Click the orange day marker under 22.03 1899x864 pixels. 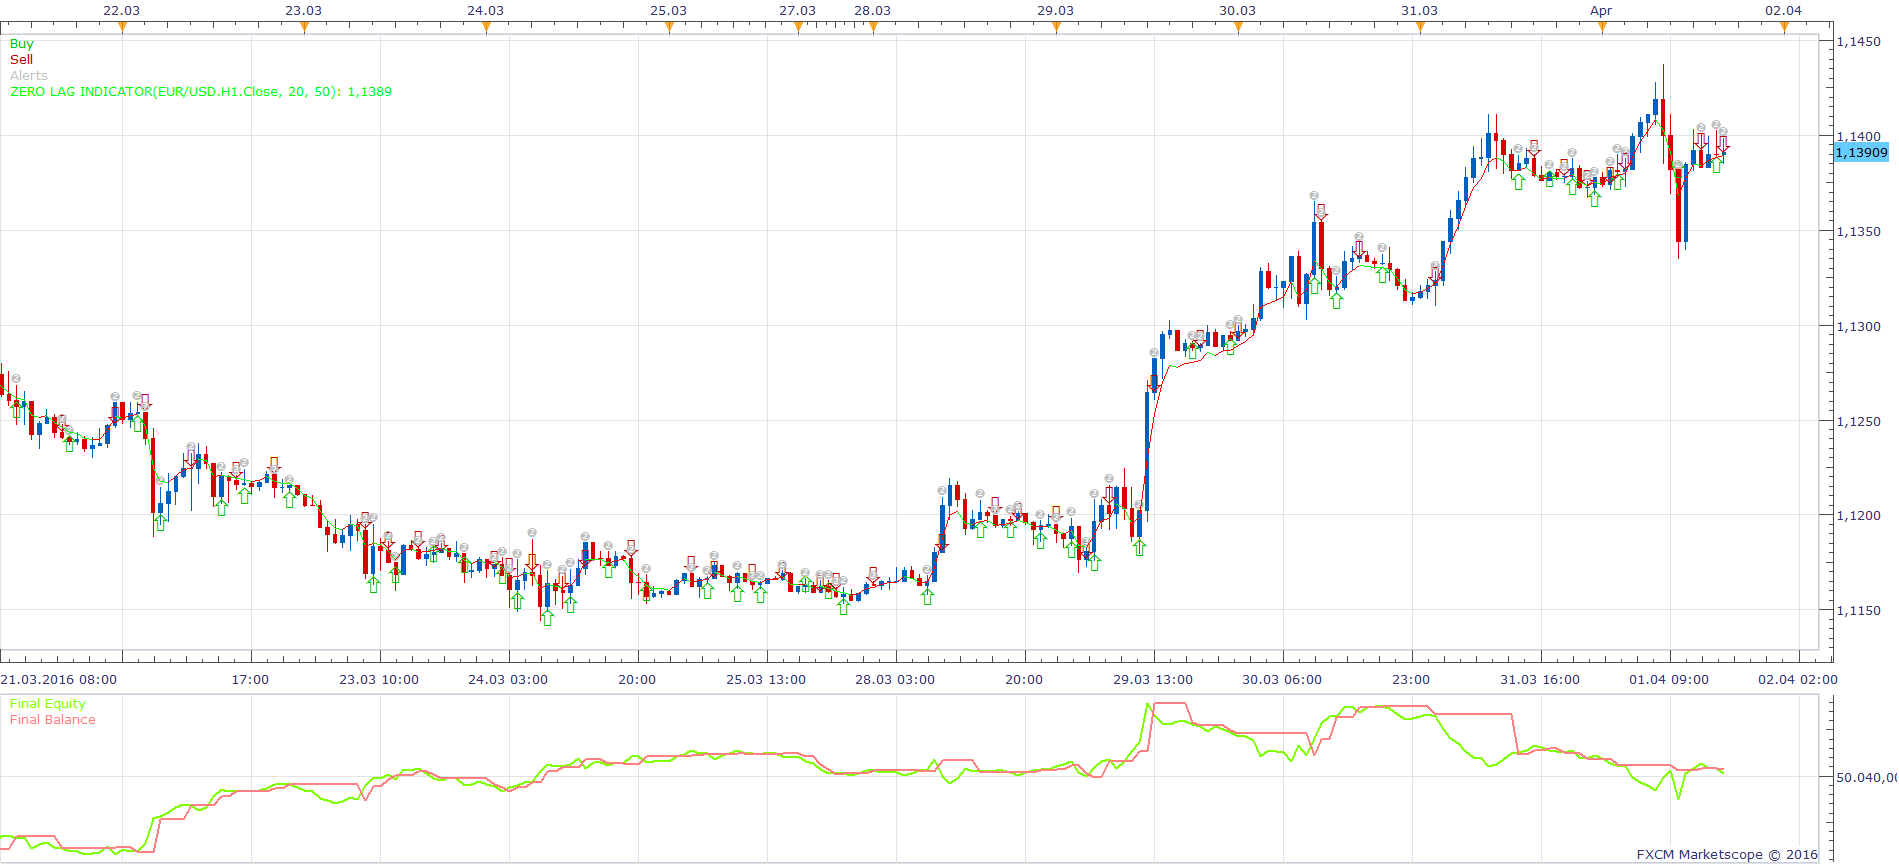(x=122, y=28)
